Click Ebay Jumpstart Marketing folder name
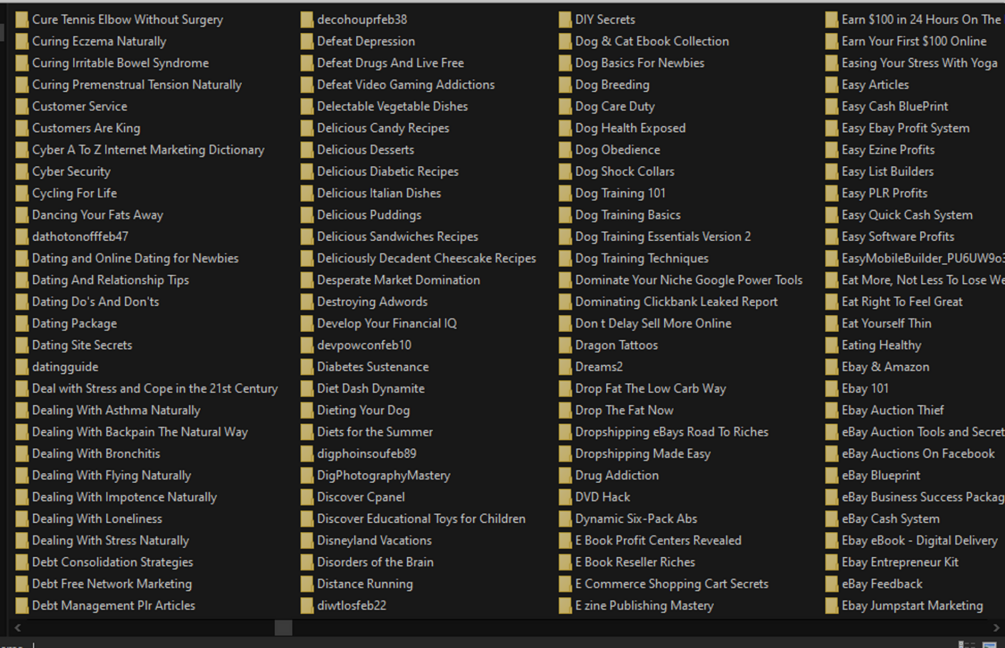 (x=912, y=606)
